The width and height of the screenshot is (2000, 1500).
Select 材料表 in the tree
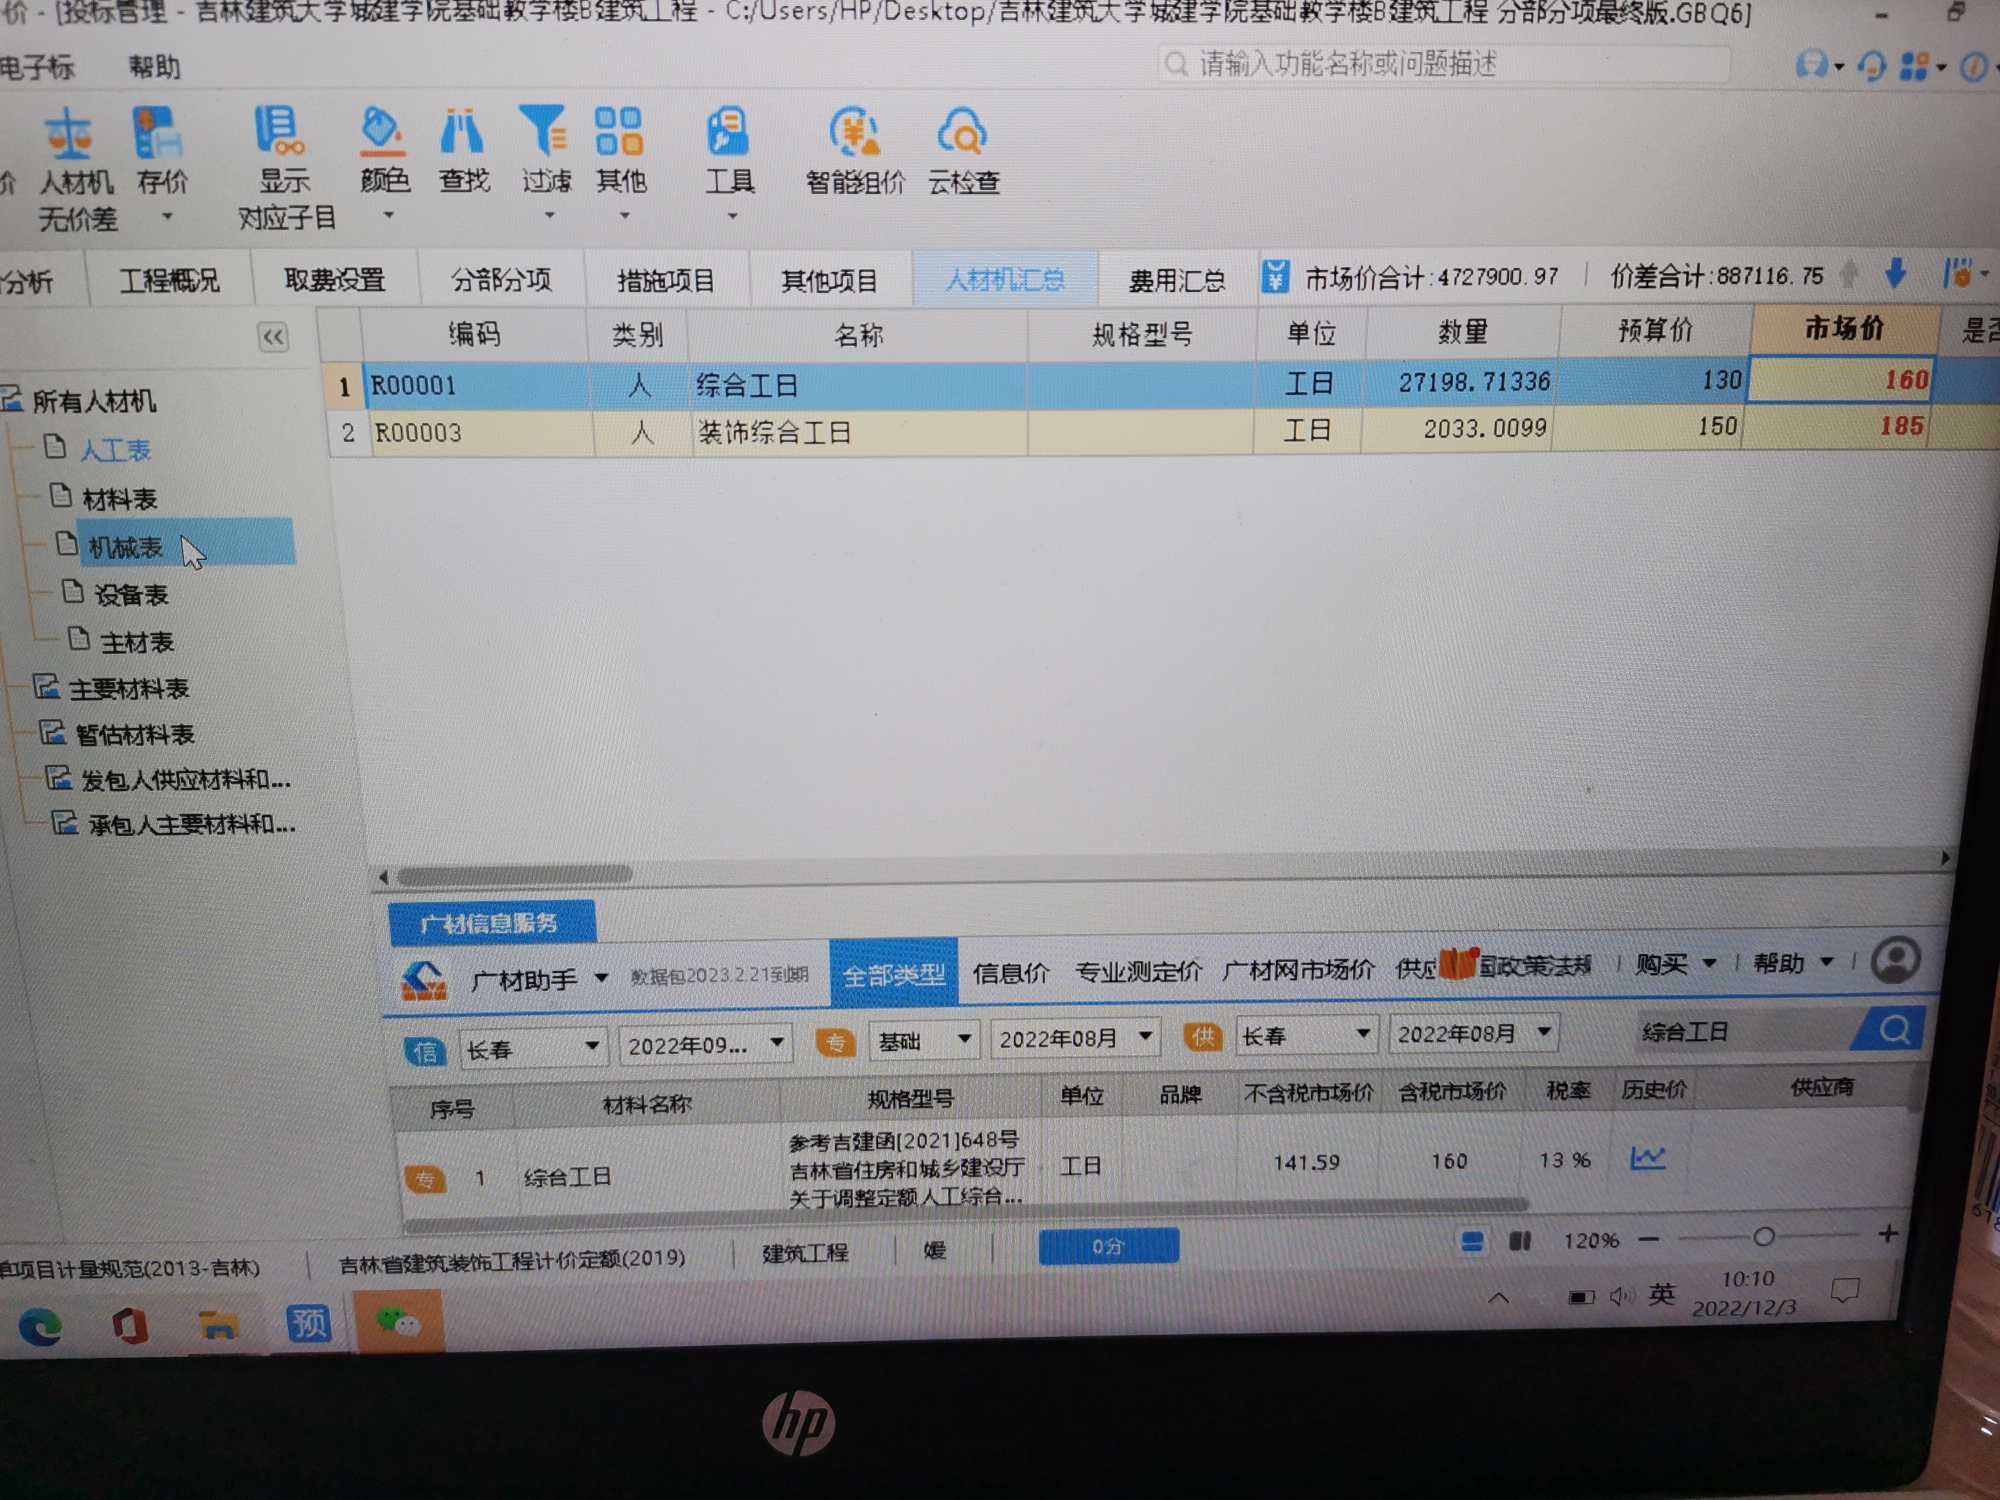click(119, 499)
